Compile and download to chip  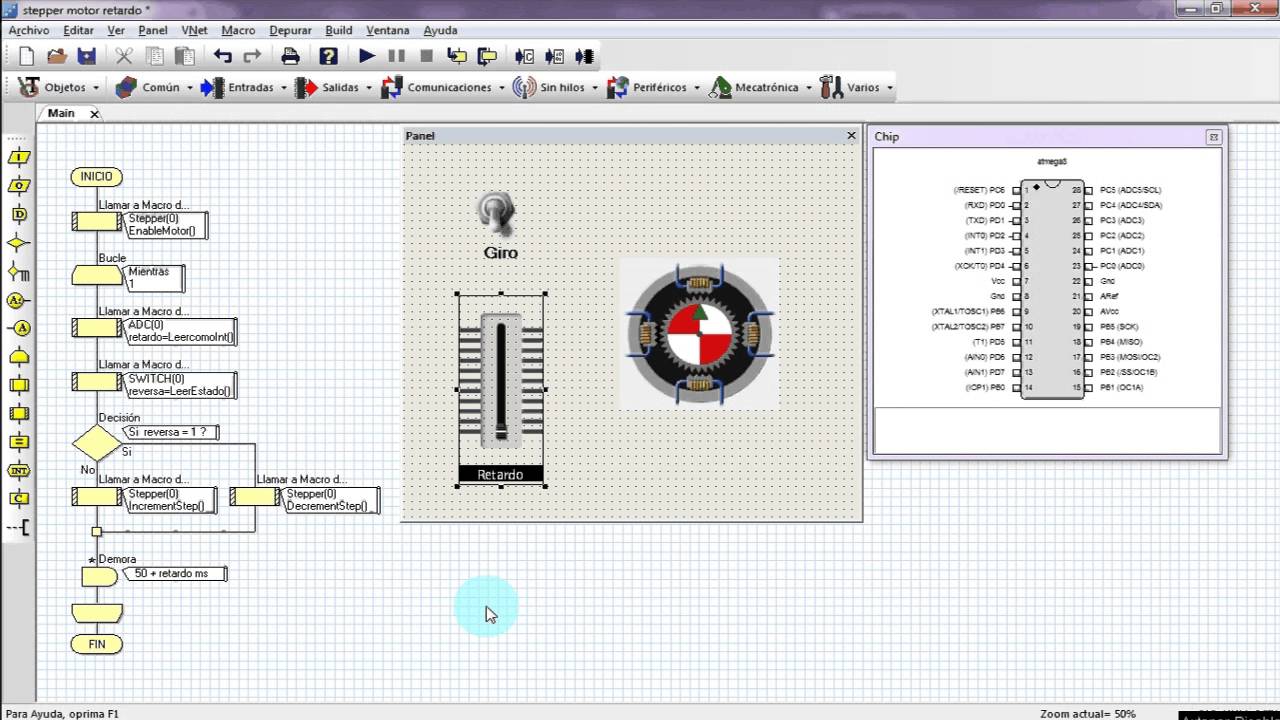[585, 56]
